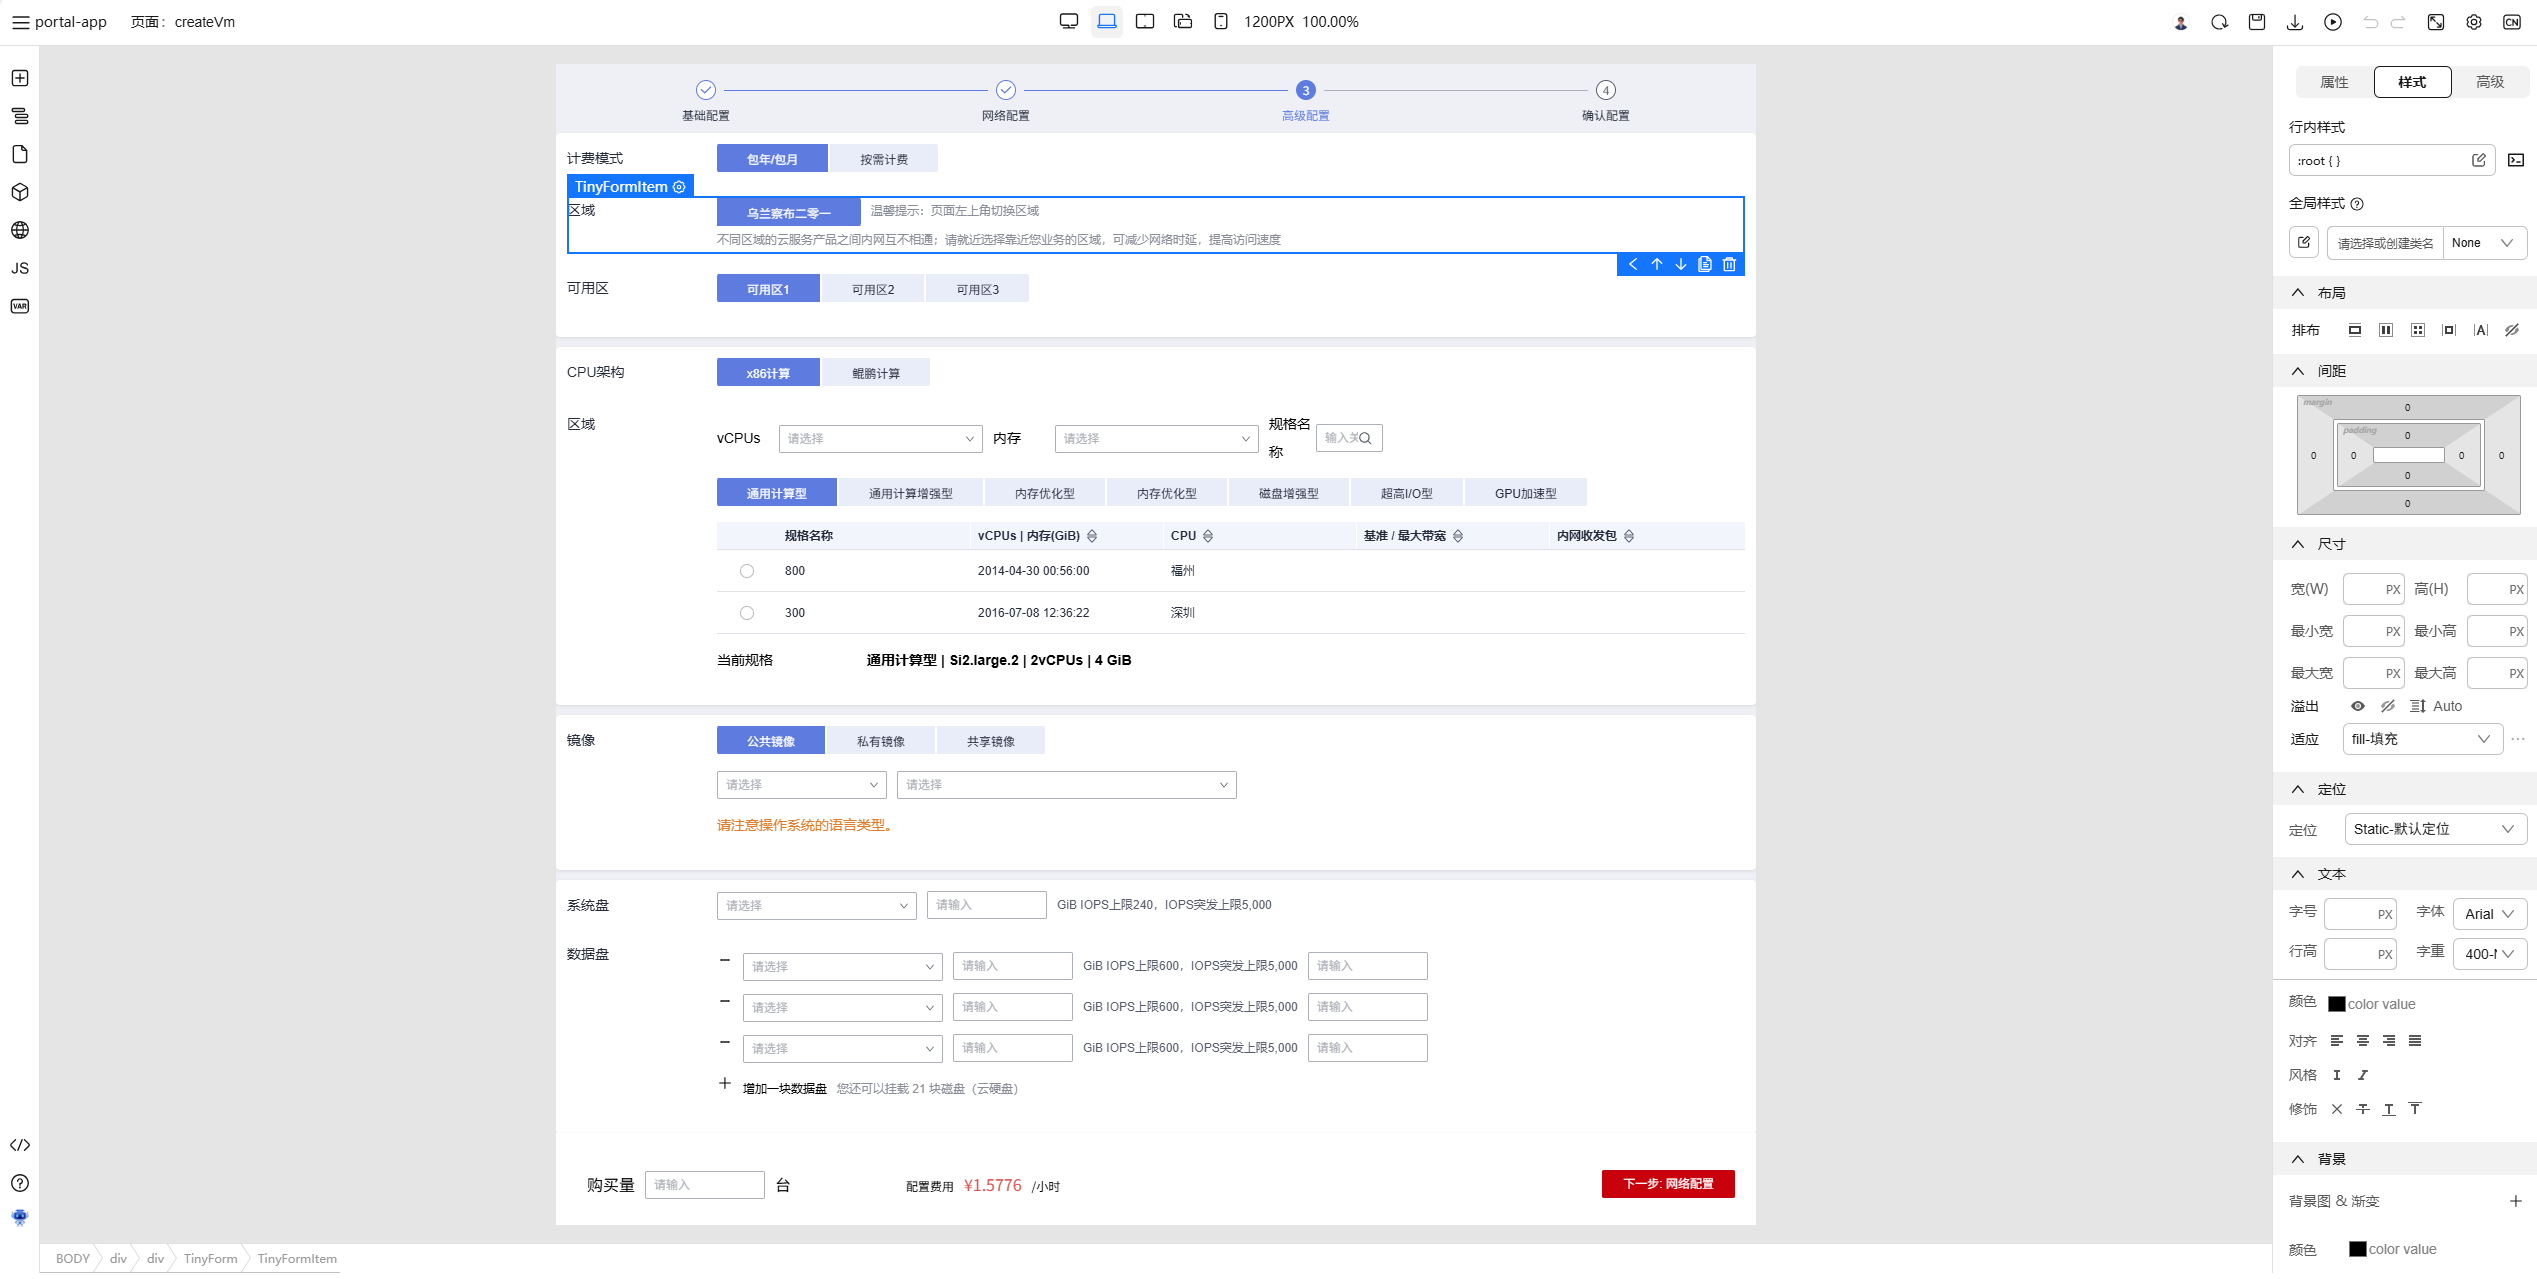Image resolution: width=2537 pixels, height=1279 pixels.
Task: Toggle overflow visible eye icon
Action: 2358,706
